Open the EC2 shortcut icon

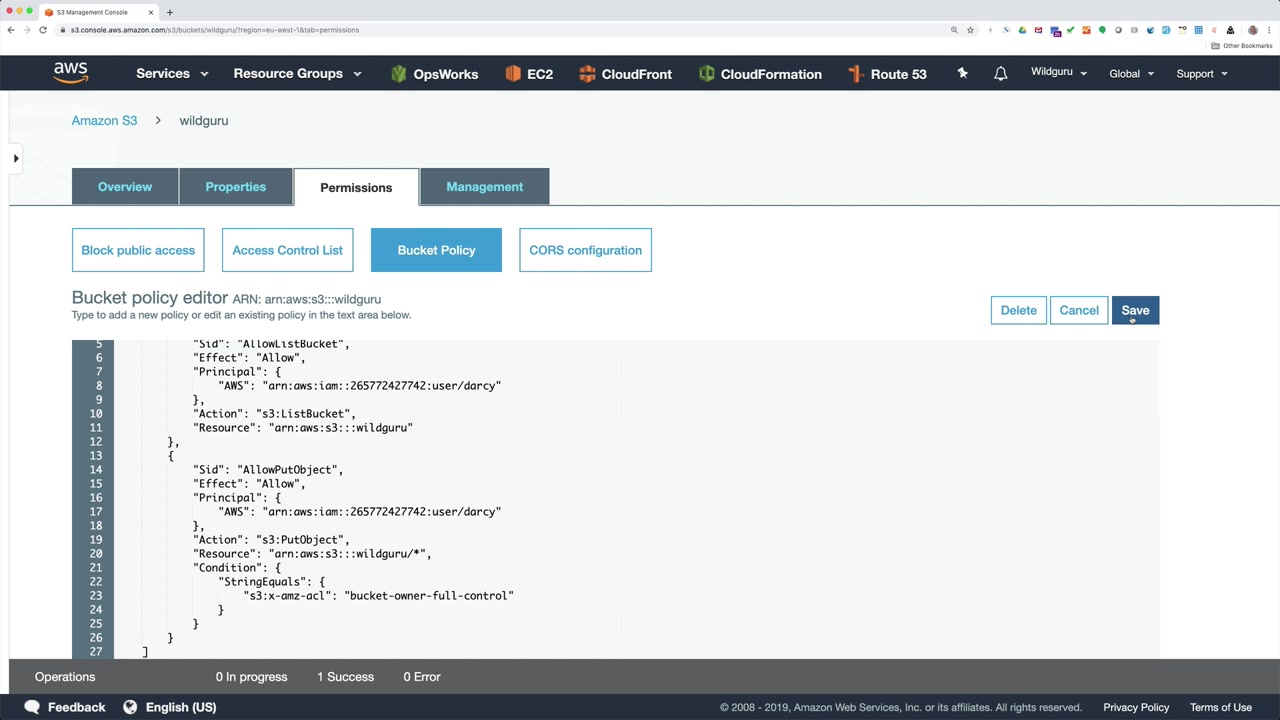[513, 74]
